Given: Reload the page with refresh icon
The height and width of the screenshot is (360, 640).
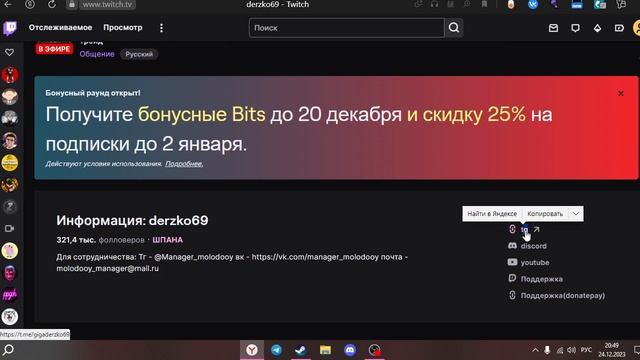Looking at the screenshot, I should click(52, 4).
